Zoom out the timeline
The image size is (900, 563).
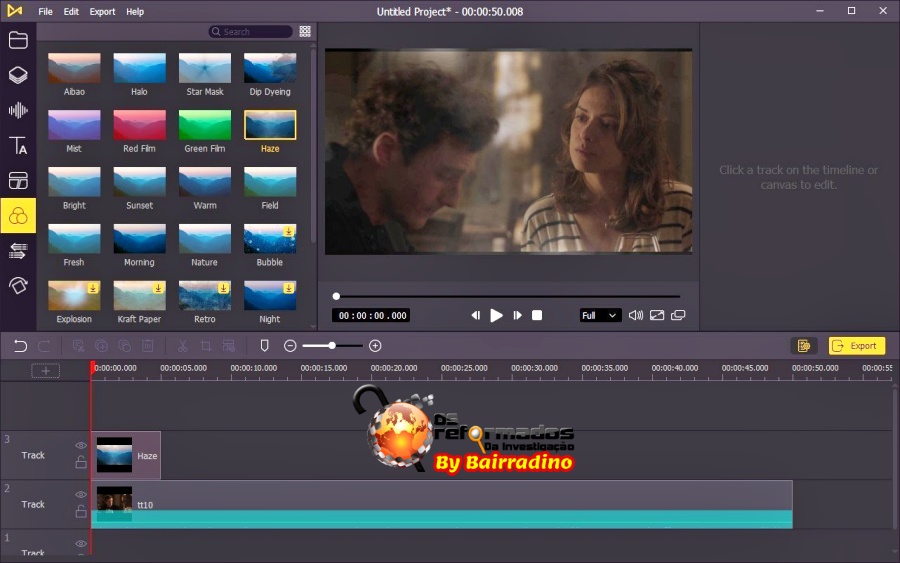tap(290, 346)
